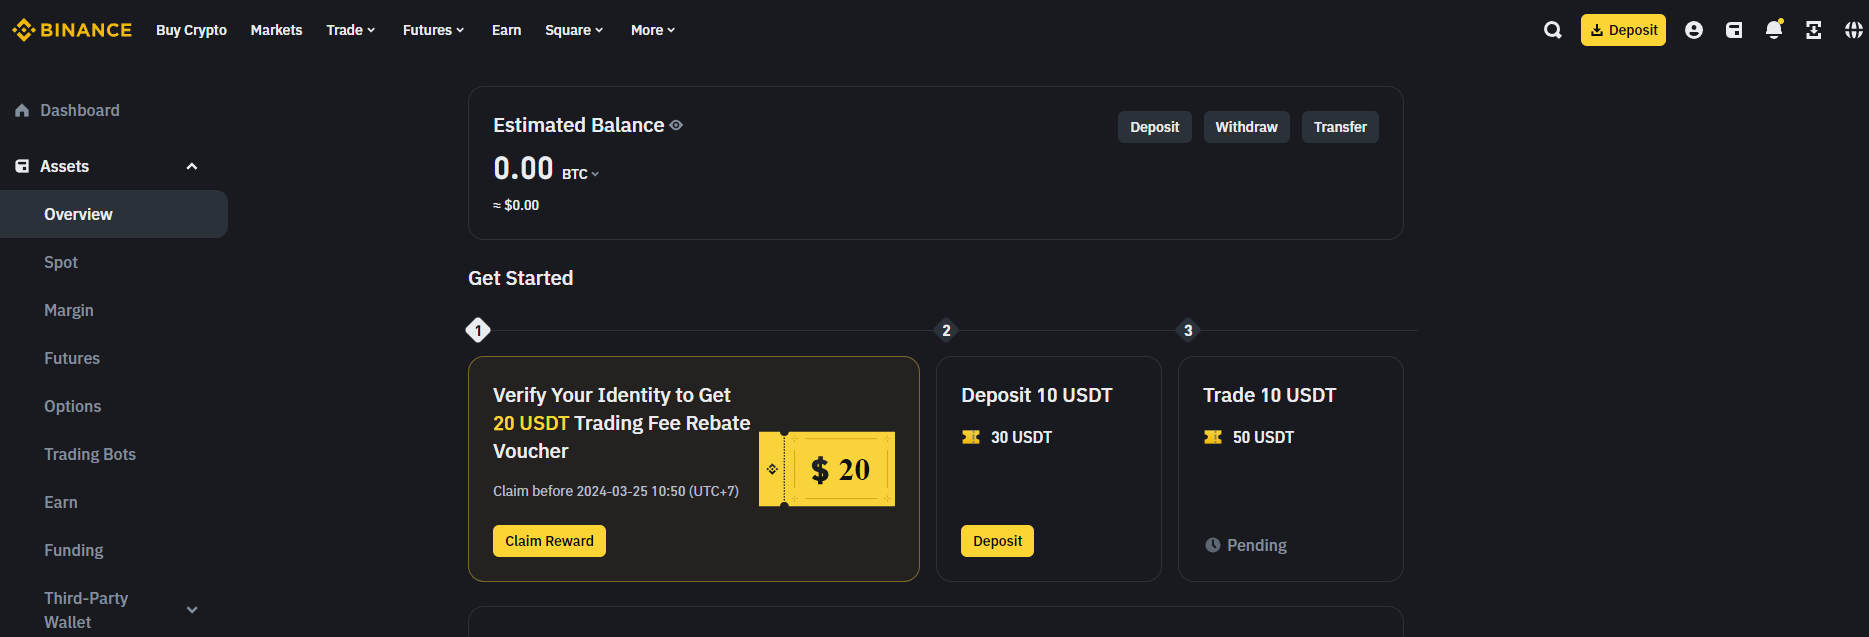Select Options in sidebar
The width and height of the screenshot is (1869, 637).
73,406
